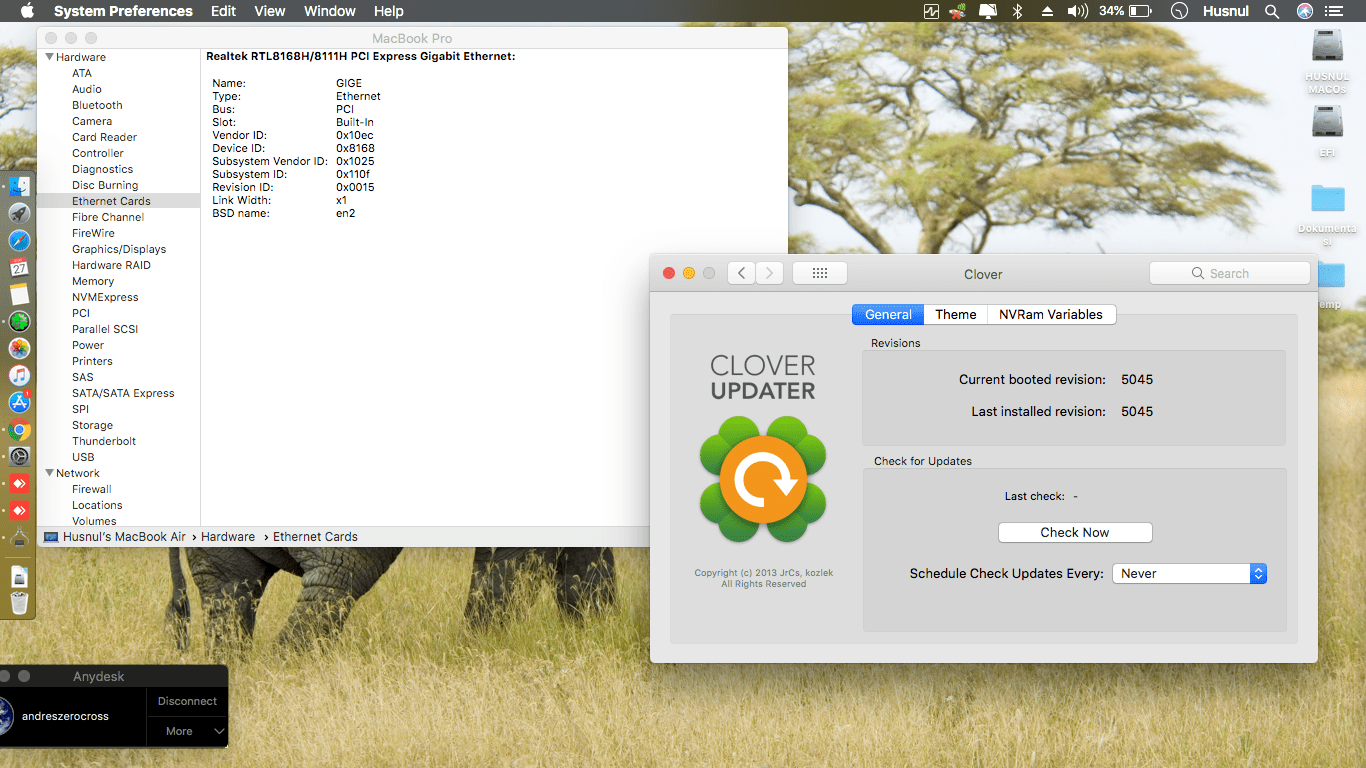This screenshot has width=1366, height=768.
Task: Open Finder from the Dock
Action: pyautogui.click(x=19, y=186)
